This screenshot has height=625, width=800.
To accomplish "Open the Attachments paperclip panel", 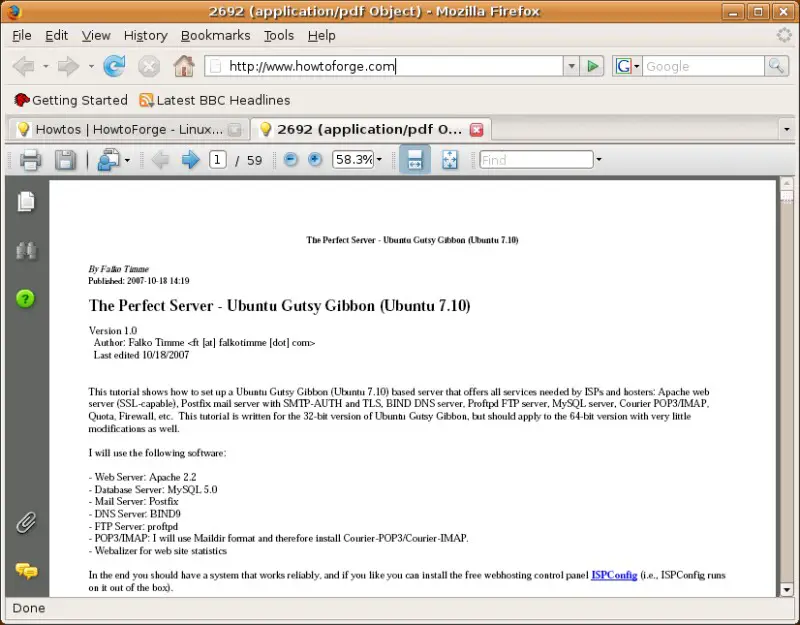I will click(26, 521).
